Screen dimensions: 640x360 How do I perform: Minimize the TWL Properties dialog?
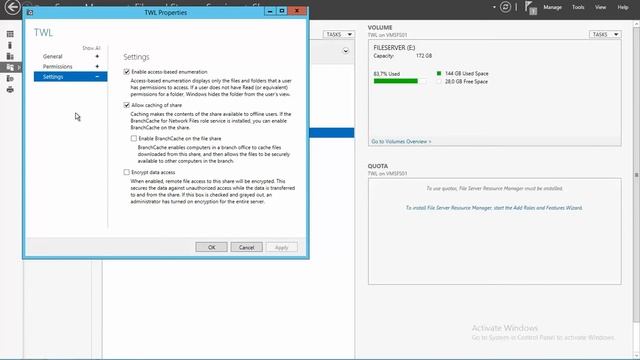pos(270,11)
